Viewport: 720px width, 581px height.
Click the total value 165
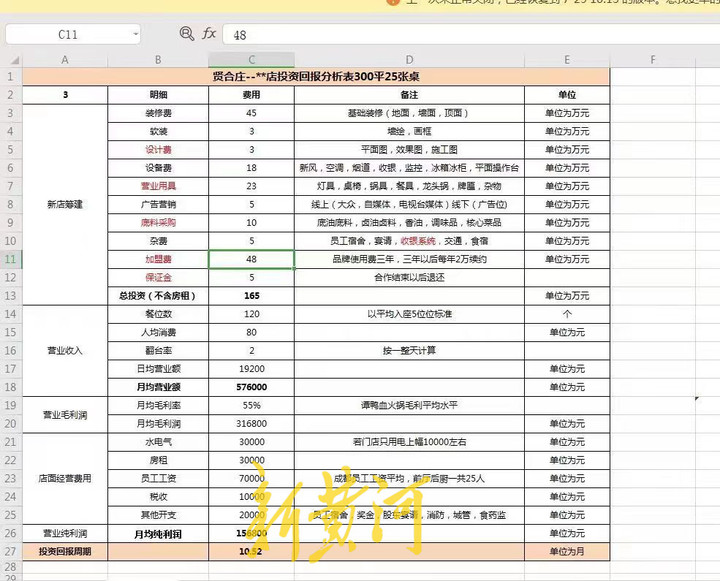252,296
